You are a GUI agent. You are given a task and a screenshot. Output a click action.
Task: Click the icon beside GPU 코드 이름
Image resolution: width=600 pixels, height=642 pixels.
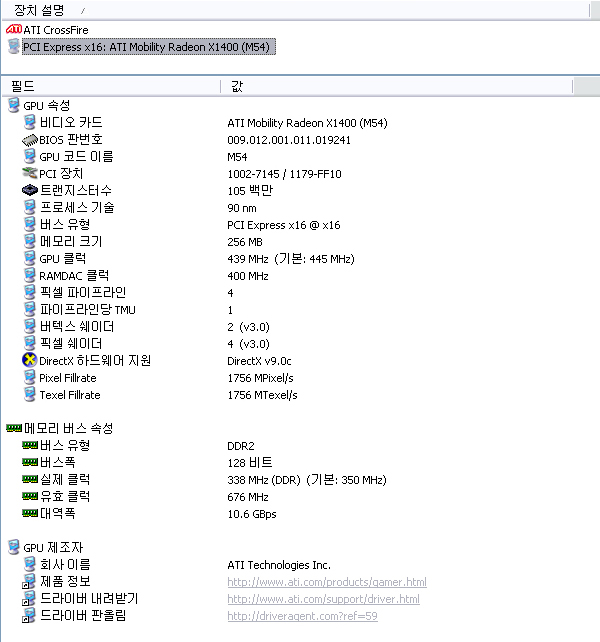pos(29,156)
